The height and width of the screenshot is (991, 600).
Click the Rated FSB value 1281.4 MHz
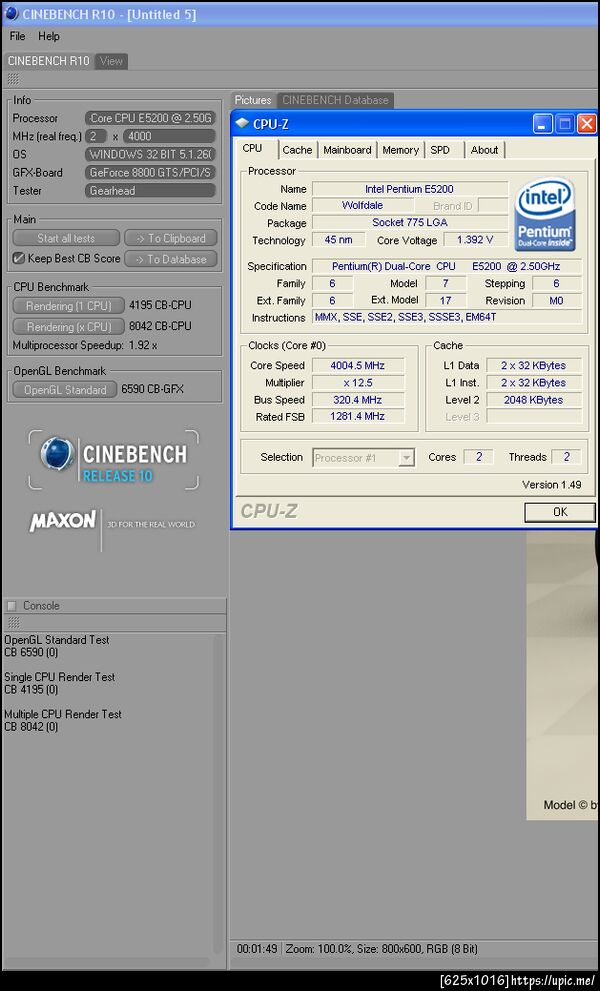(x=358, y=416)
